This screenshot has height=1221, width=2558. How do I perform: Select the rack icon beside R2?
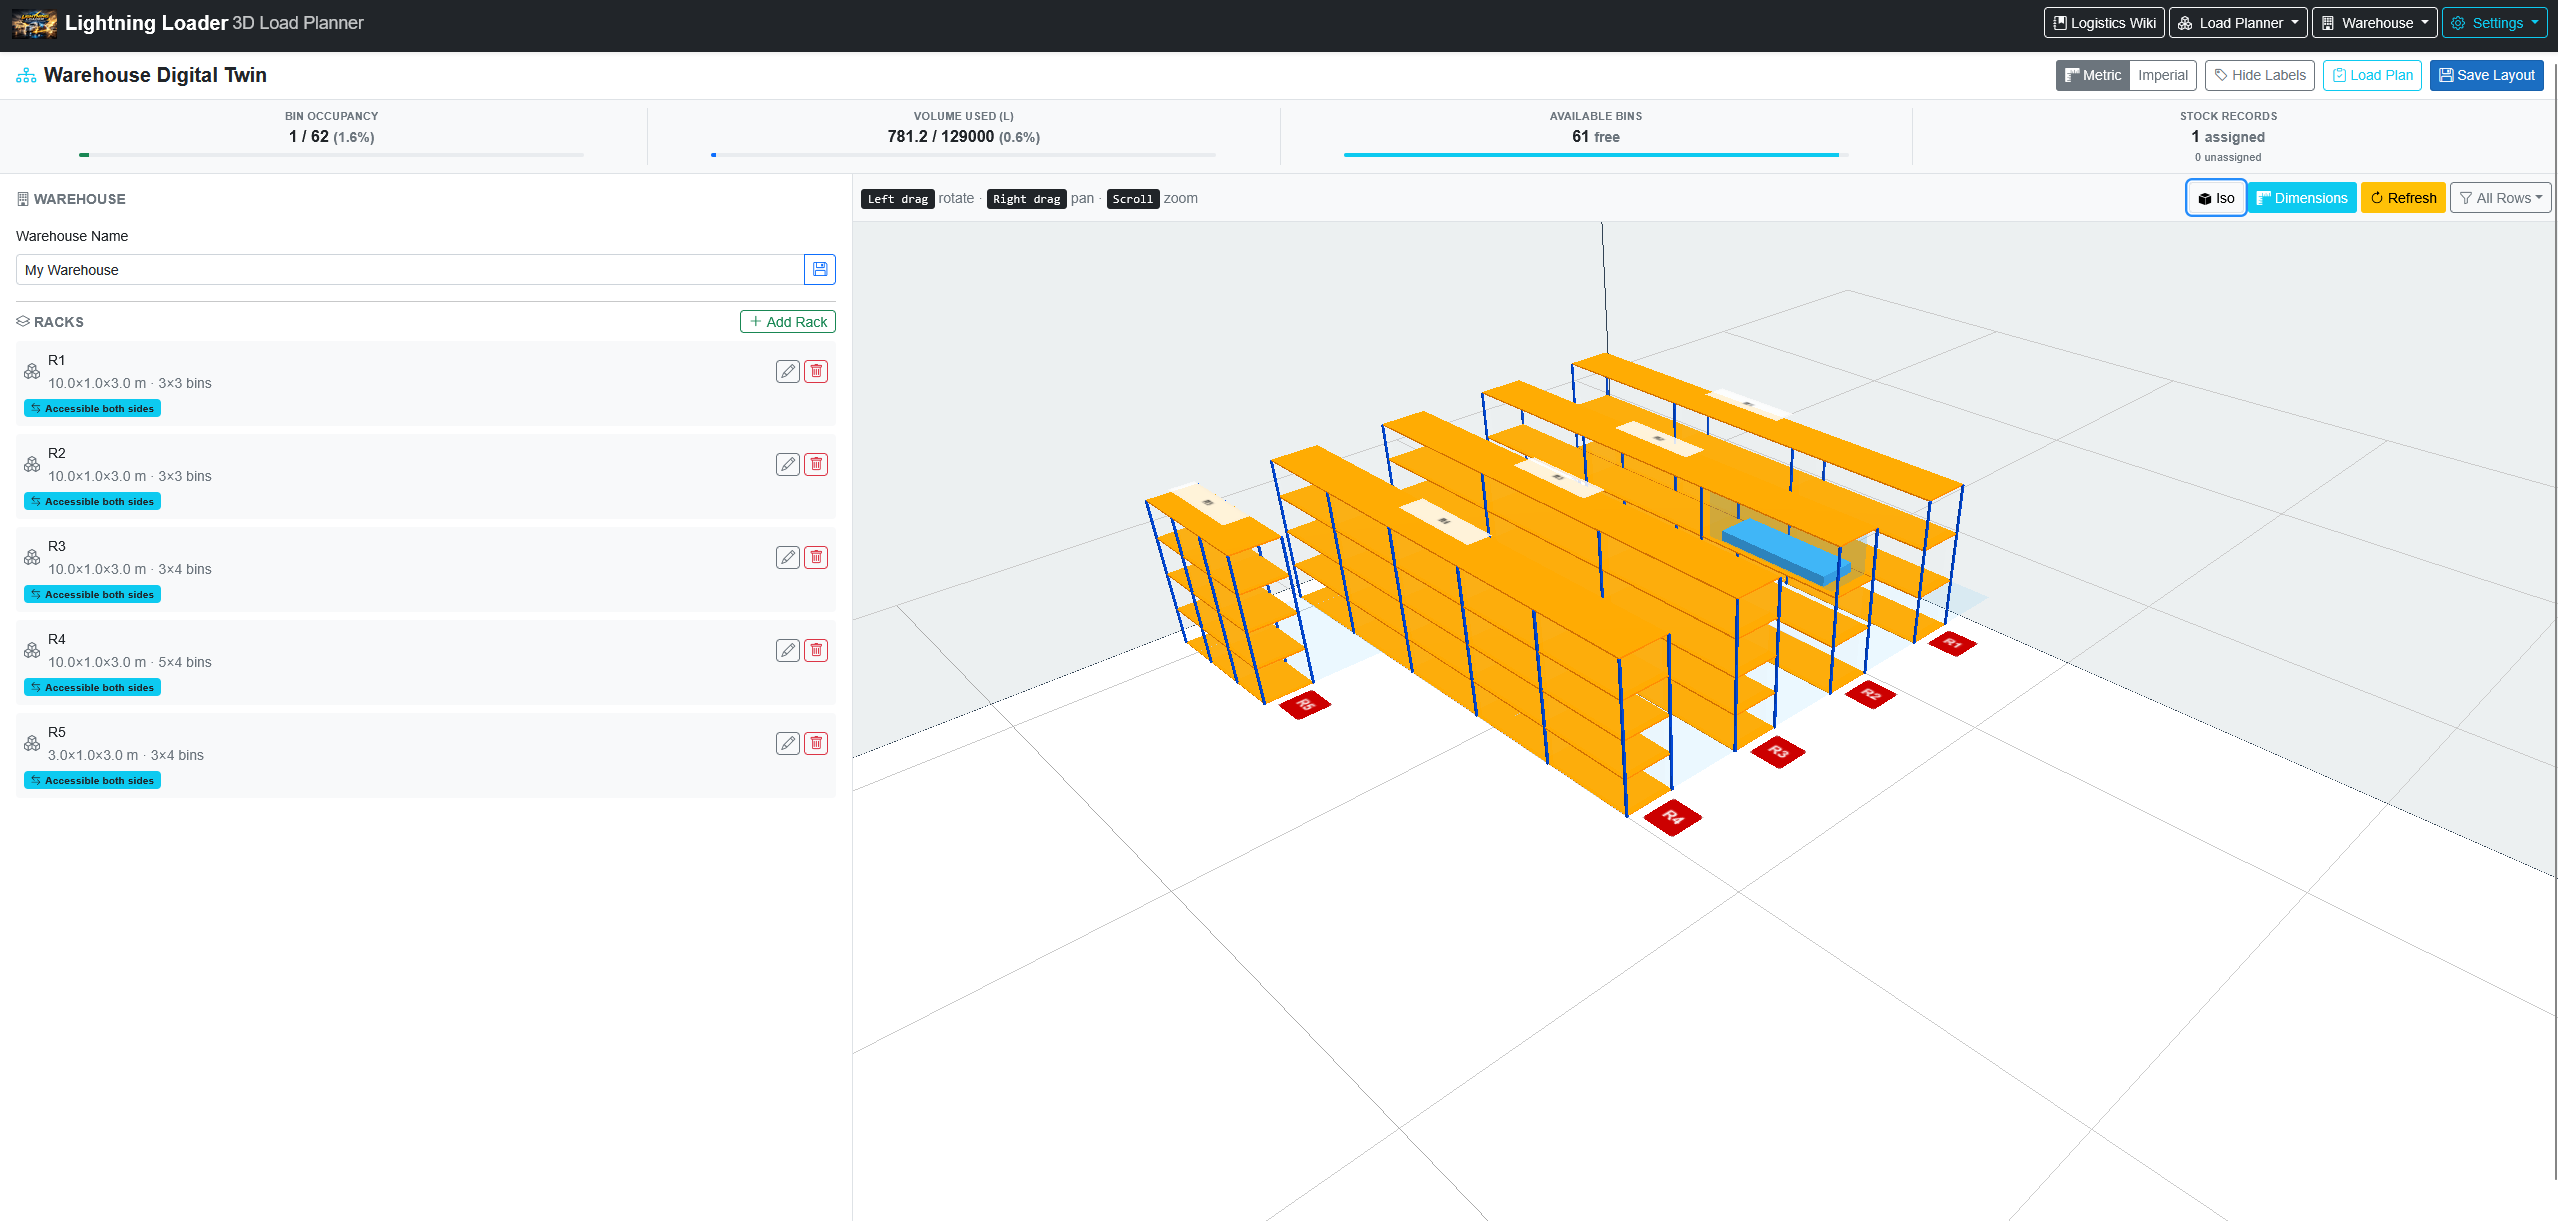coord(31,464)
